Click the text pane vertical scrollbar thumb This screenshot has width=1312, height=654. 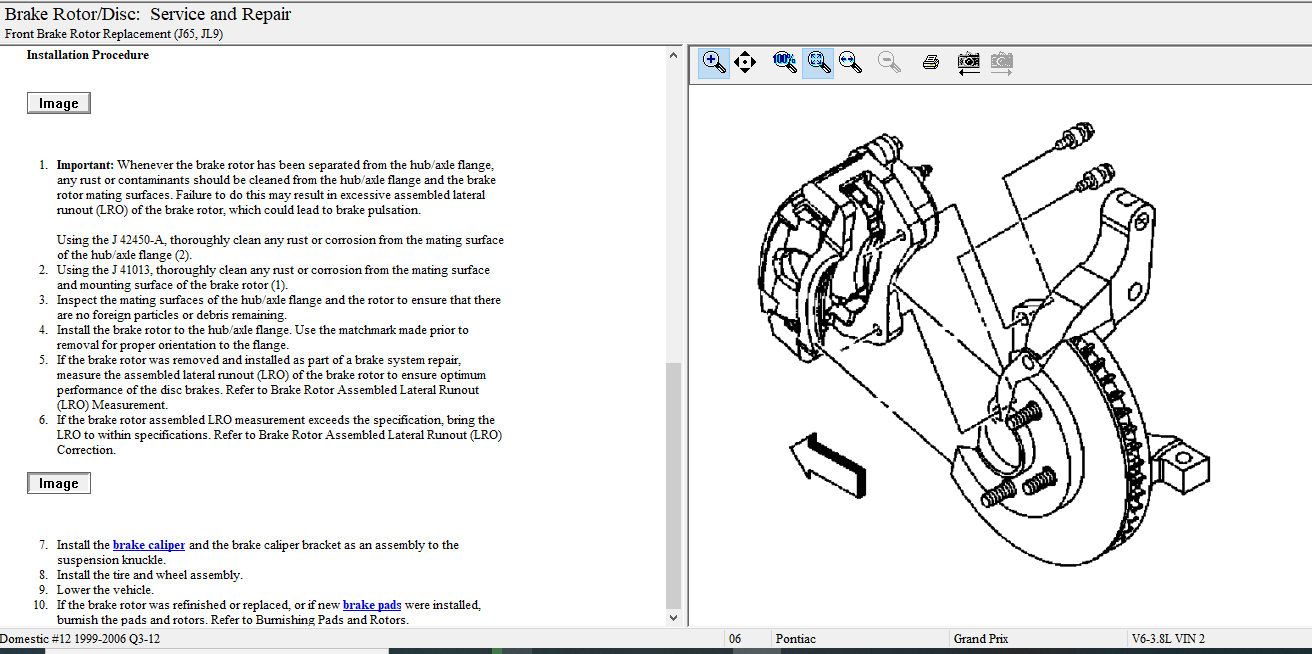tap(673, 485)
